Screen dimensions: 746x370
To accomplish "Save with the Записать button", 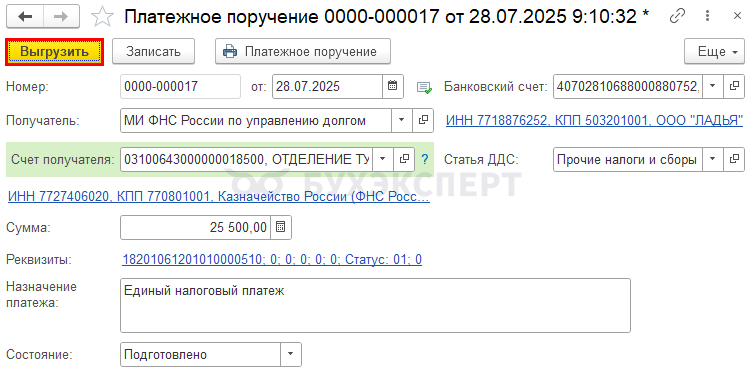I will (x=153, y=51).
